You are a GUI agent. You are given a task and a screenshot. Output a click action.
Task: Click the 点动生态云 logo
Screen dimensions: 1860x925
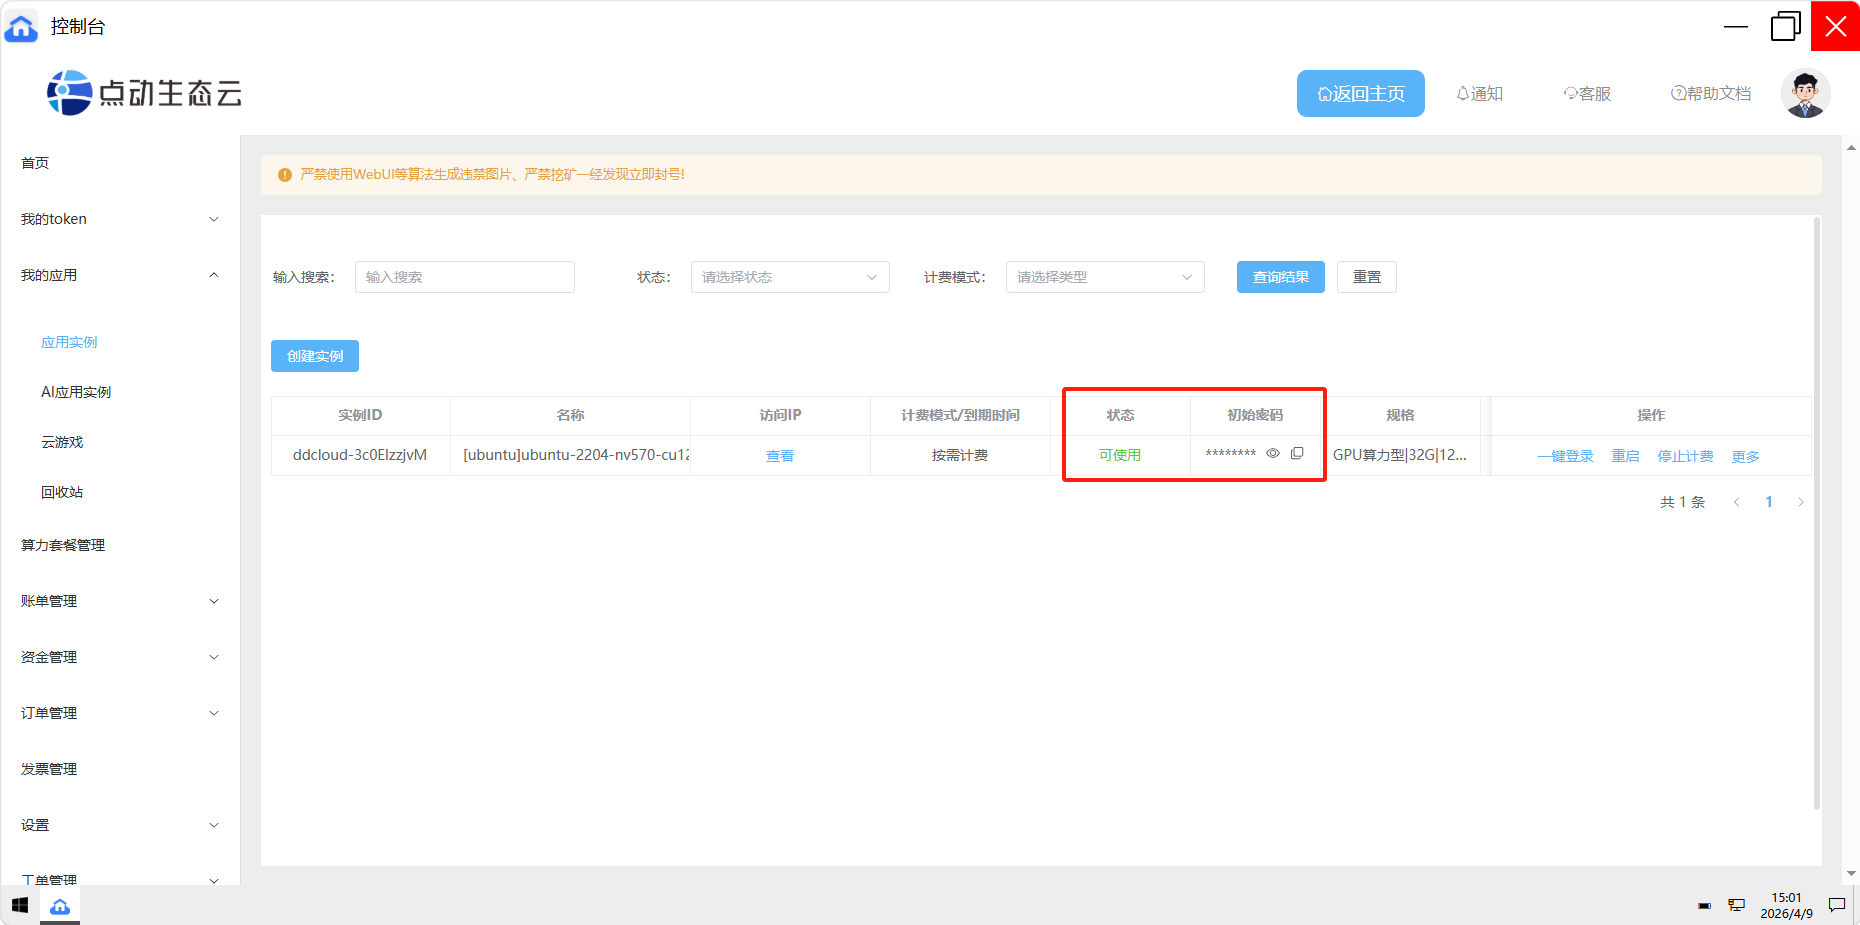(x=145, y=93)
